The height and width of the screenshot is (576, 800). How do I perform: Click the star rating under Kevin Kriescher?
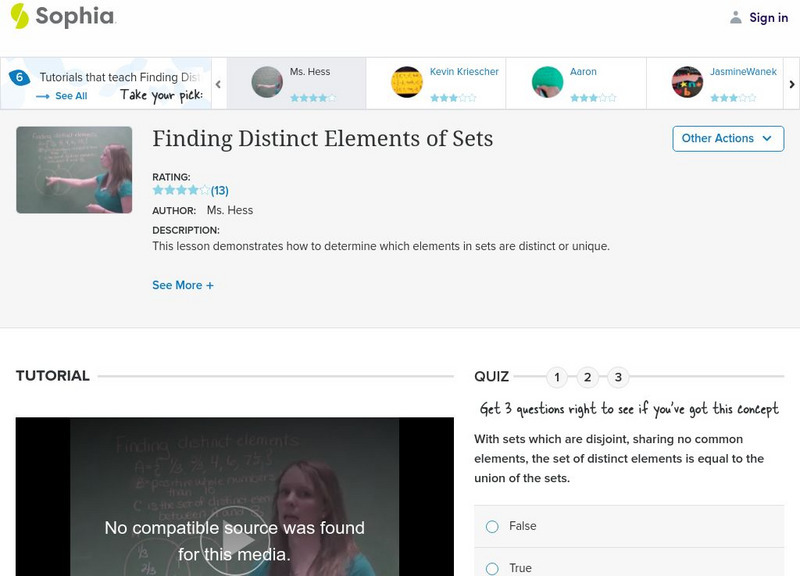tap(453, 98)
